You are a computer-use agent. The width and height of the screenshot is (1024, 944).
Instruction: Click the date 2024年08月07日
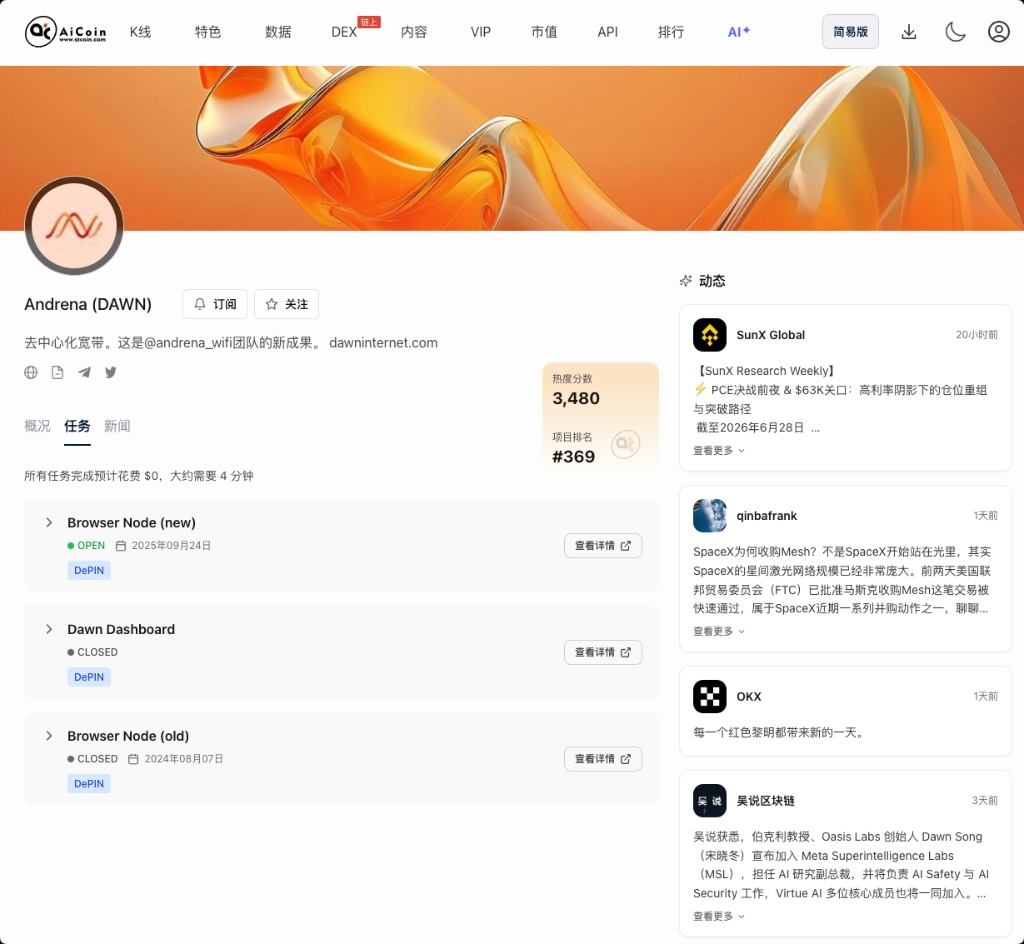click(x=184, y=759)
